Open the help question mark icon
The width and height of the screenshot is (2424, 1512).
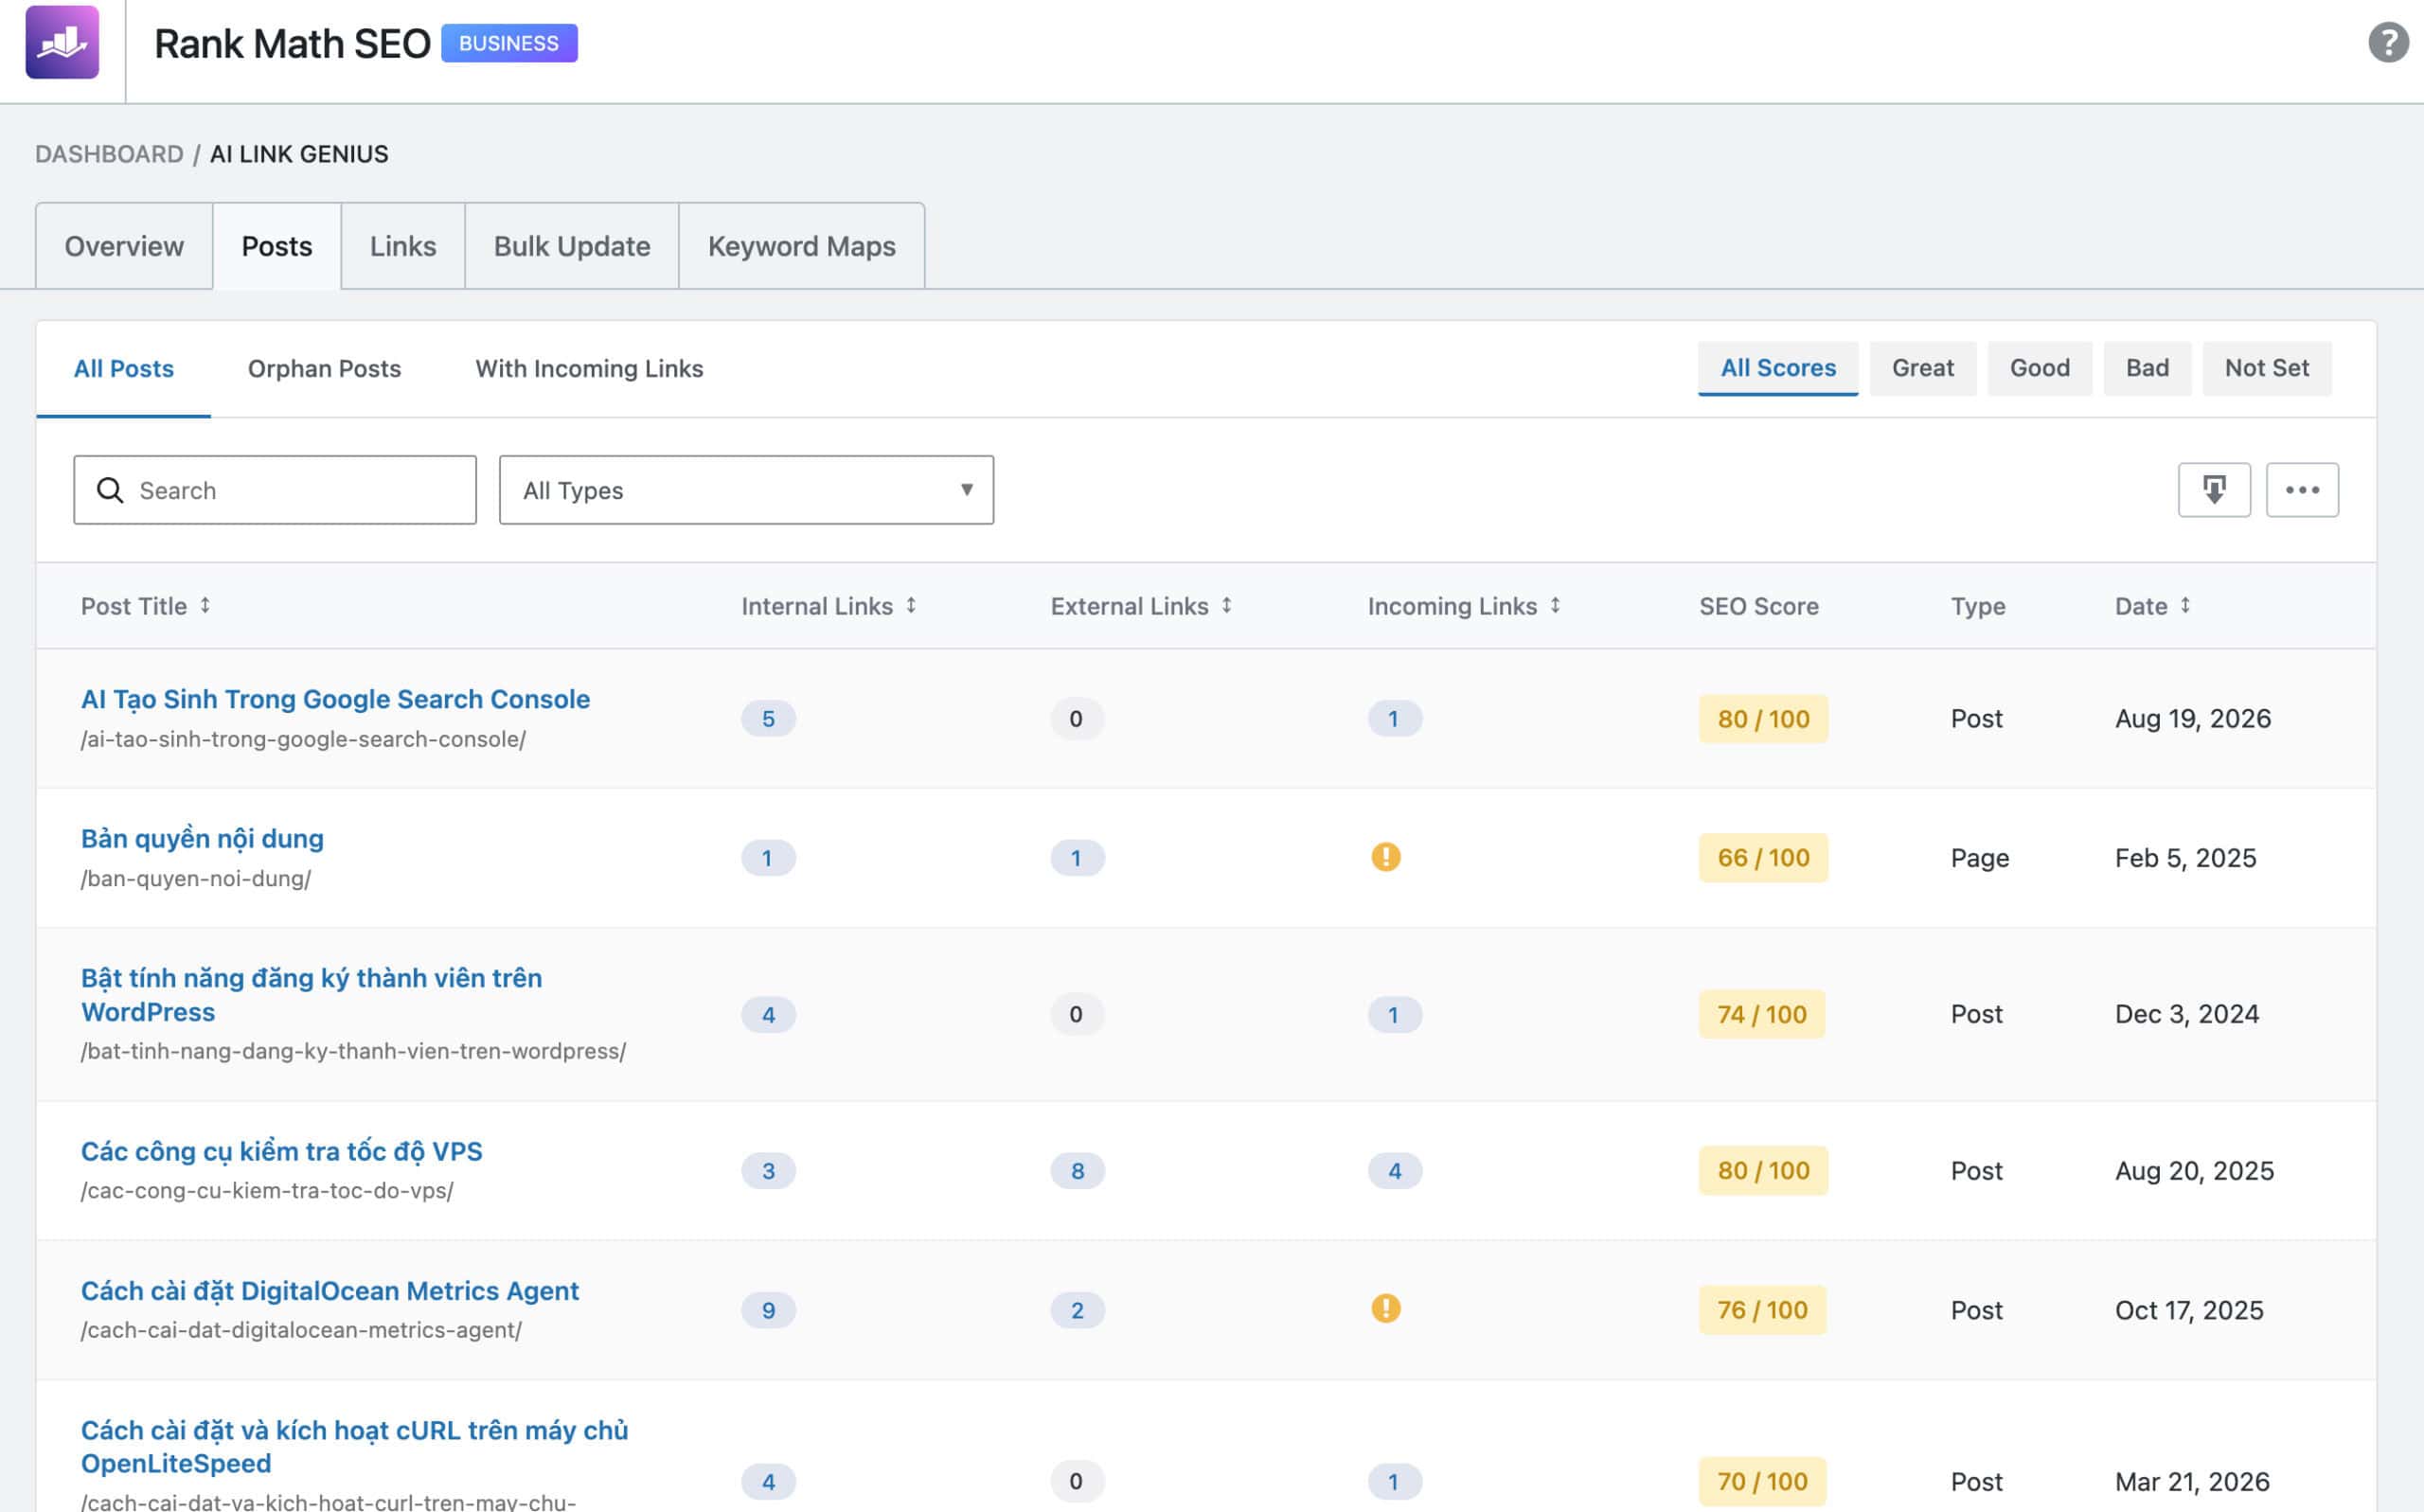click(2388, 42)
